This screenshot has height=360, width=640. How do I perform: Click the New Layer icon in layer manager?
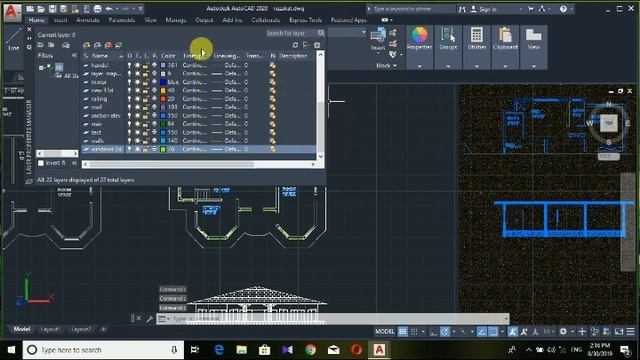click(x=87, y=45)
